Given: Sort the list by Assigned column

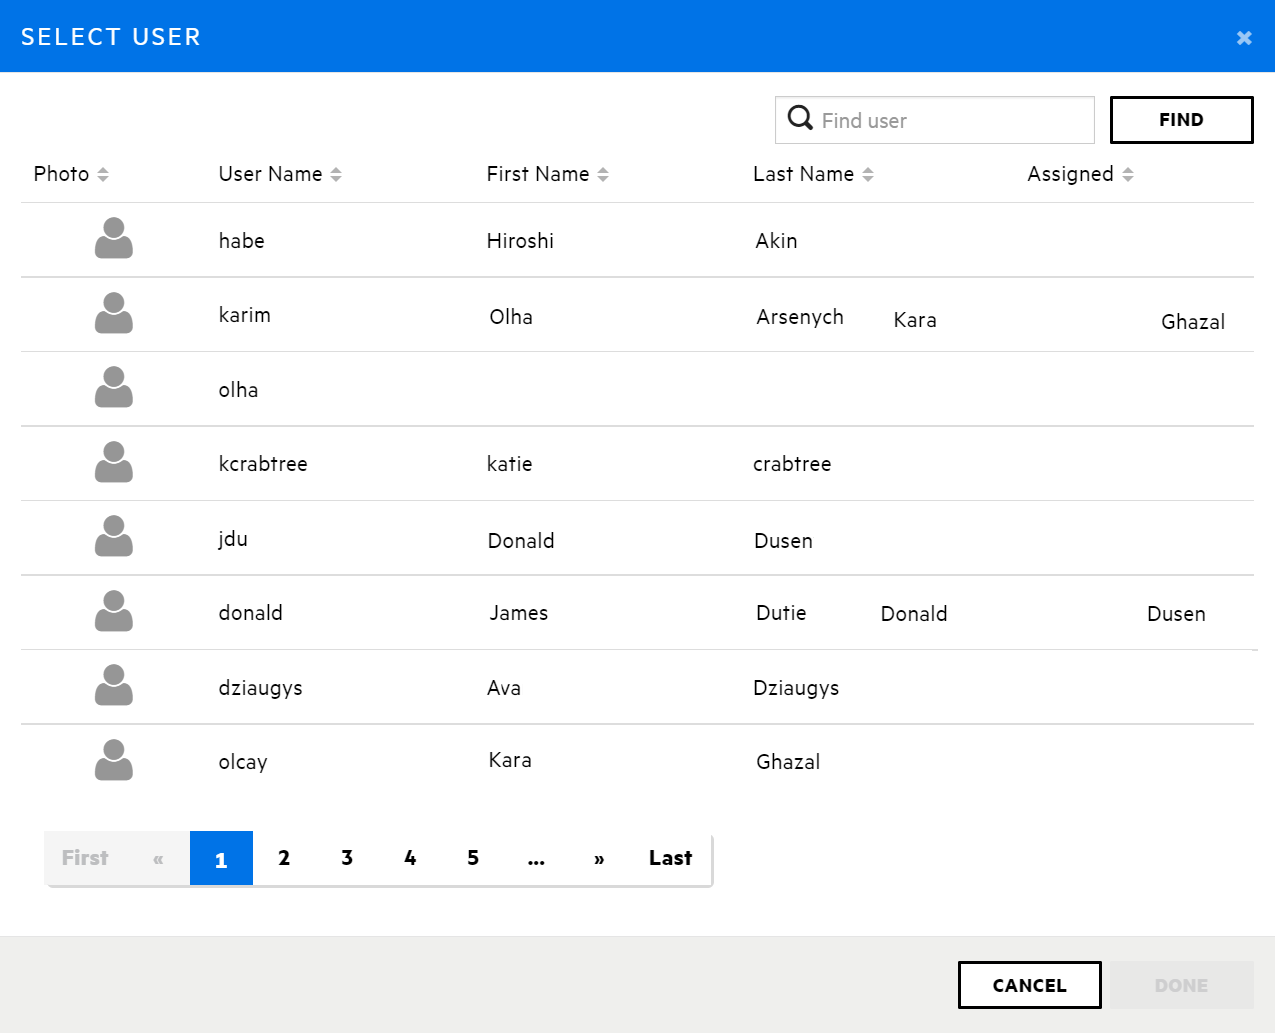Looking at the screenshot, I should (x=1128, y=175).
